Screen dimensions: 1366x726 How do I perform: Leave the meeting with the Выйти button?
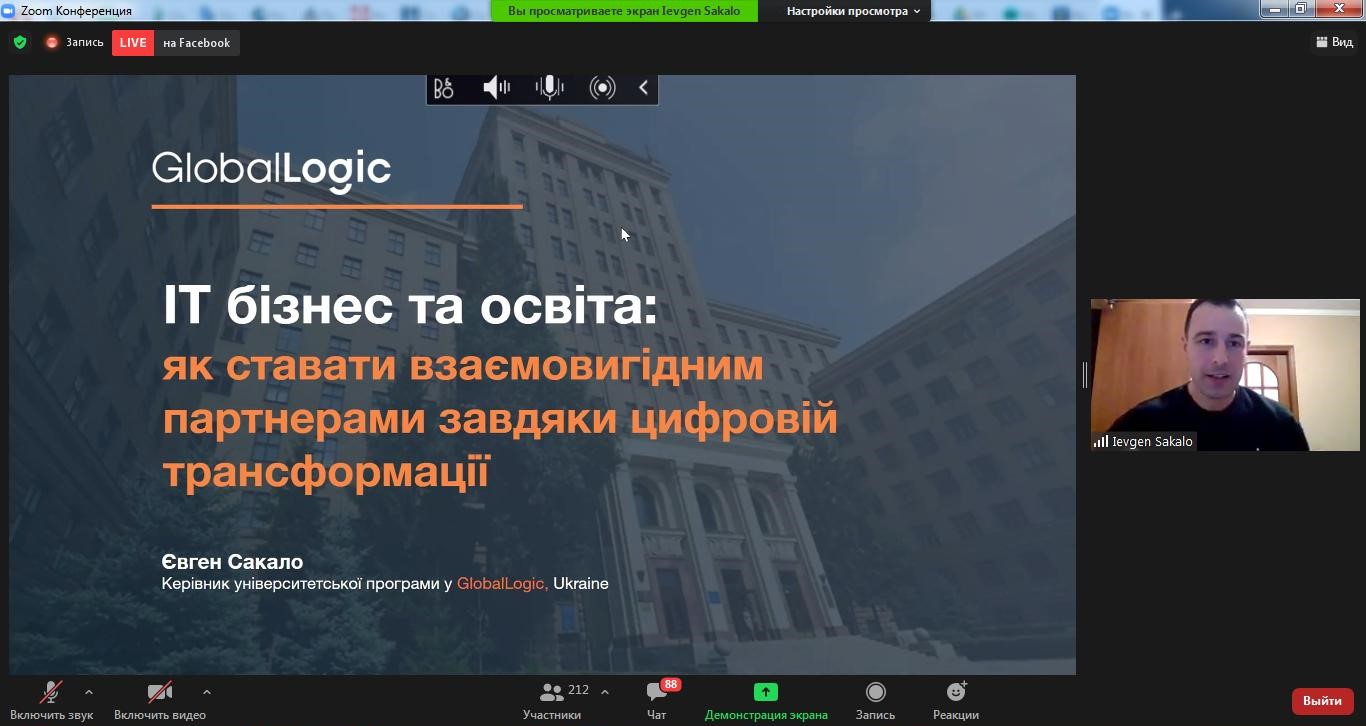coord(1322,701)
